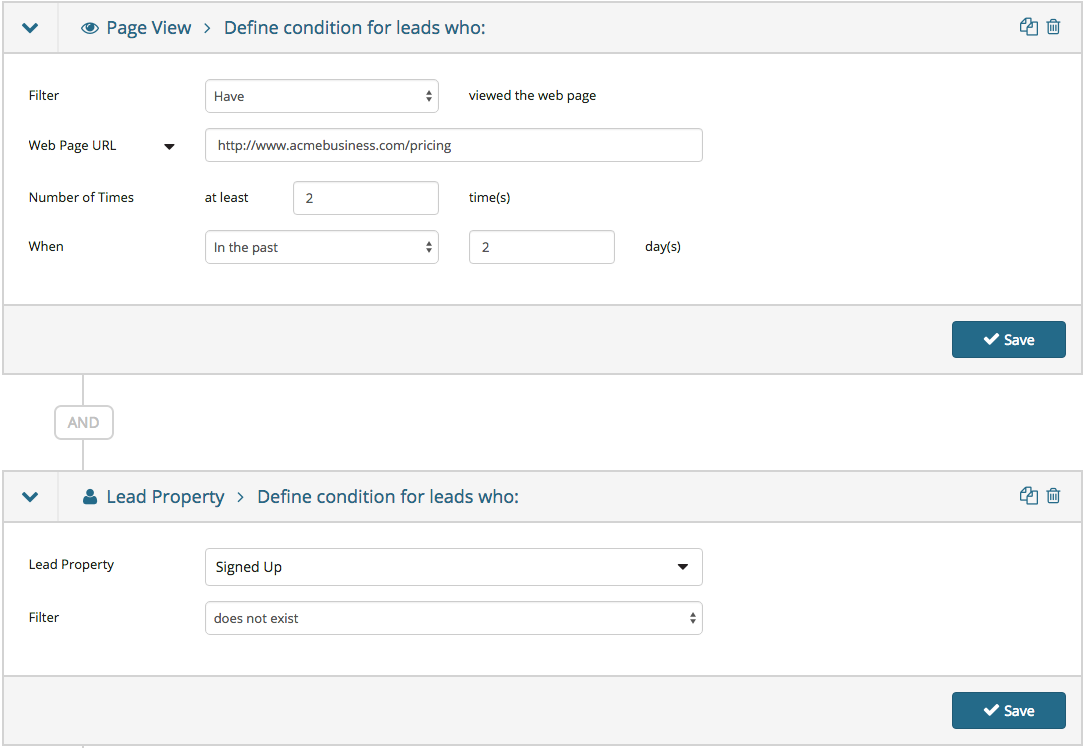Click 'Define condition for leads who:' in Page View header
1083x748 pixels.
[x=354, y=28]
